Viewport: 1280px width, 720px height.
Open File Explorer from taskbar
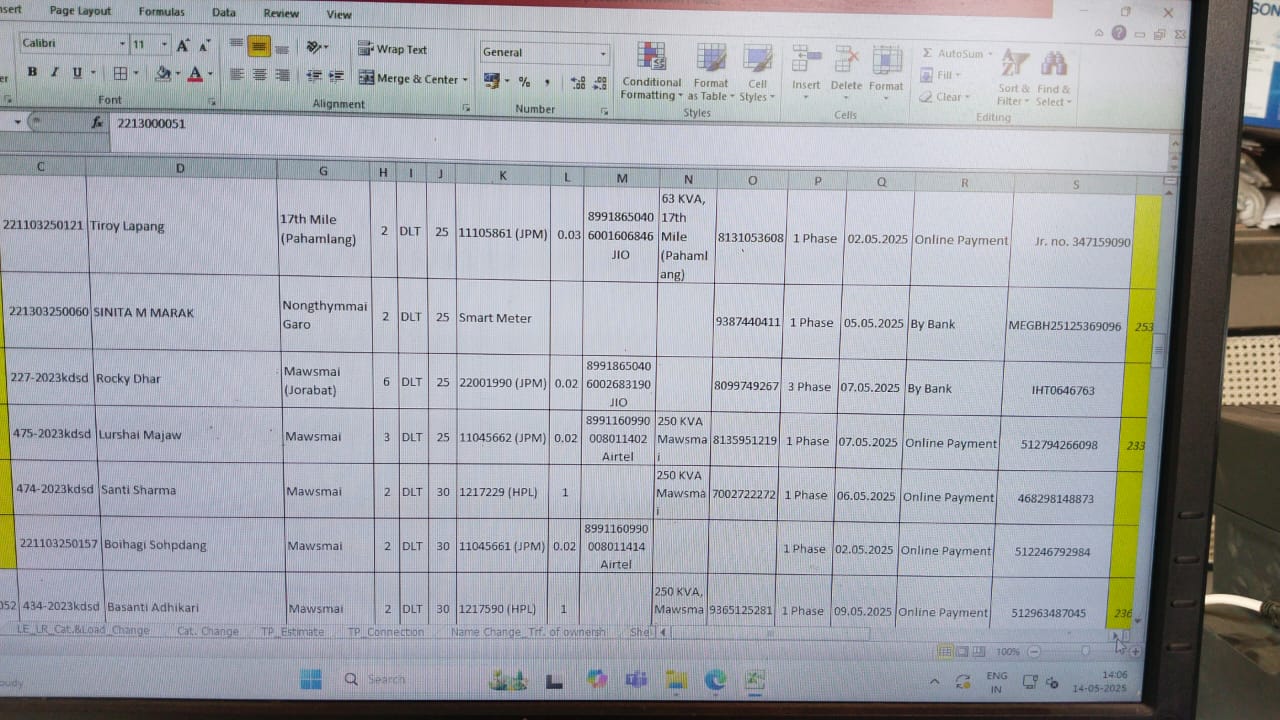point(677,680)
